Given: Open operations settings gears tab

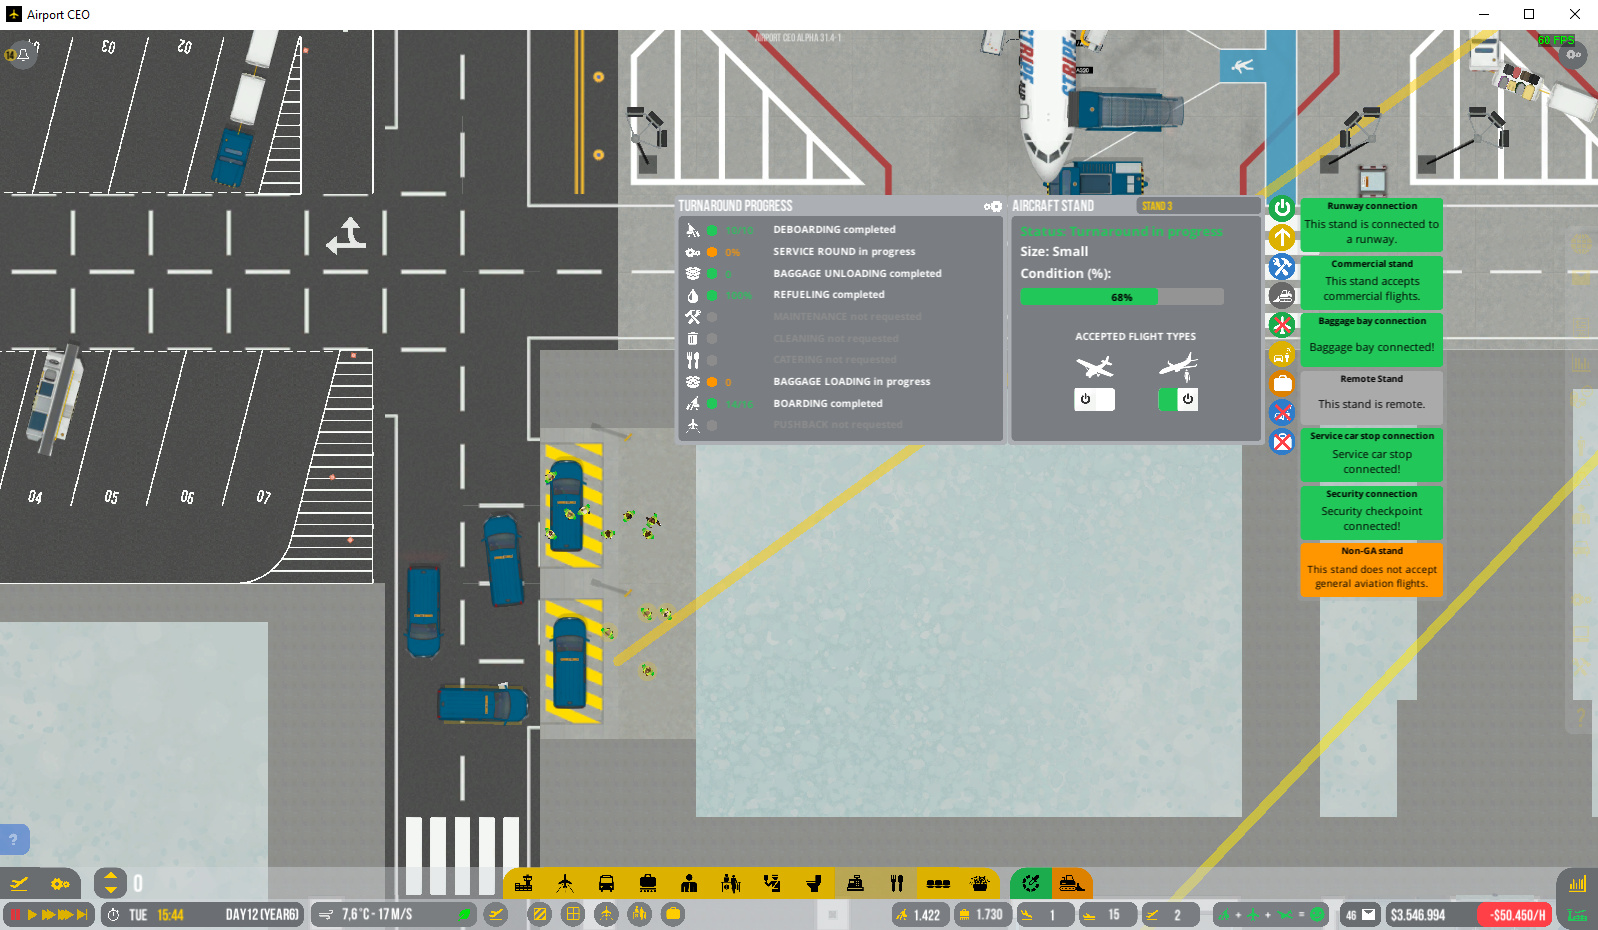Looking at the screenshot, I should (x=60, y=883).
